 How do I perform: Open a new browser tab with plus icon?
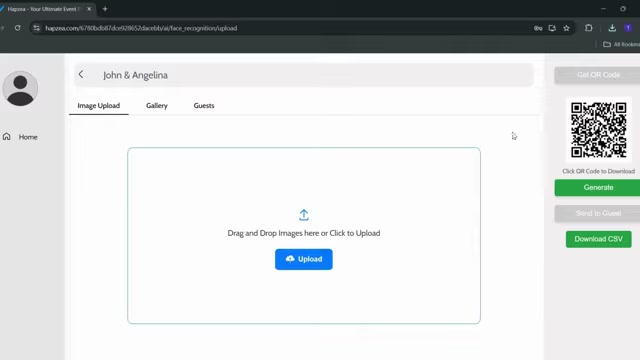click(105, 9)
